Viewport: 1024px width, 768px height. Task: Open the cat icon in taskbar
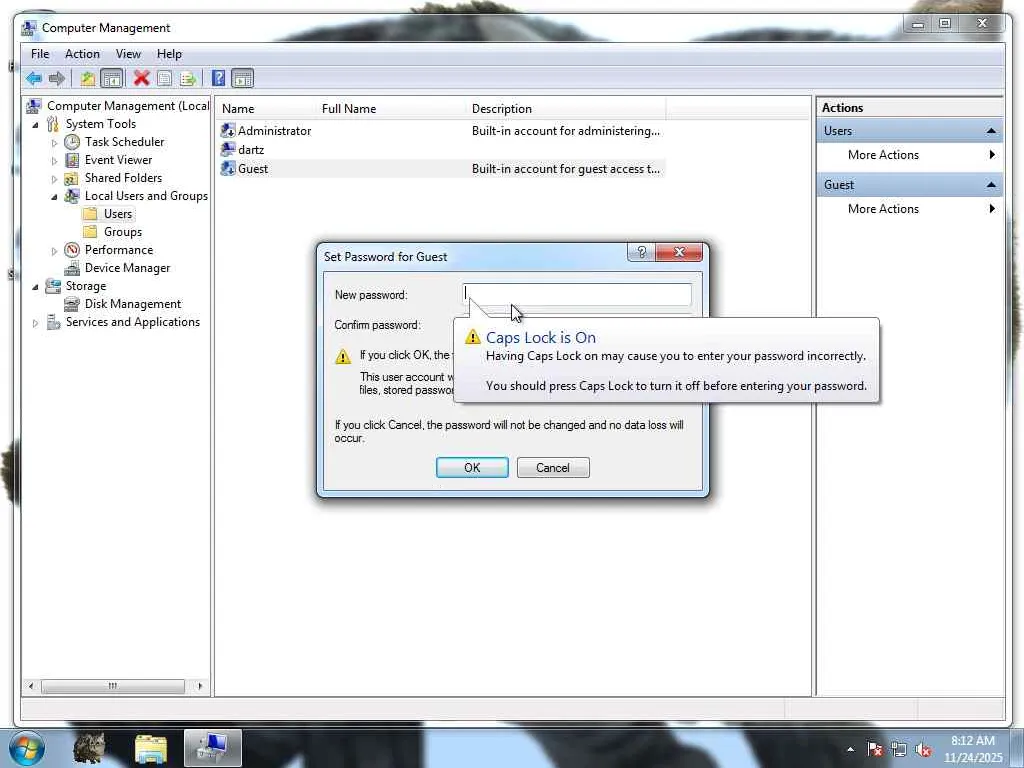[x=89, y=748]
